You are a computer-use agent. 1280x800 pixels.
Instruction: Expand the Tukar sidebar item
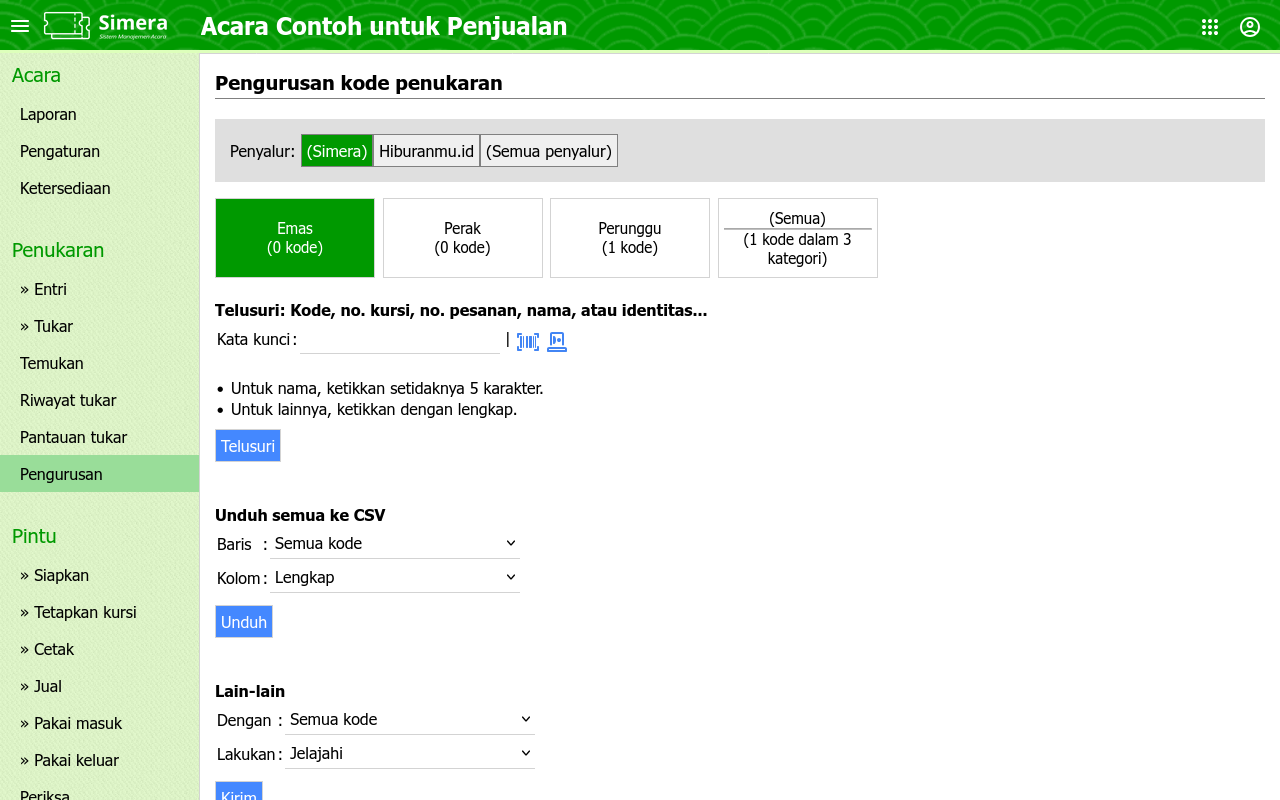tap(100, 327)
